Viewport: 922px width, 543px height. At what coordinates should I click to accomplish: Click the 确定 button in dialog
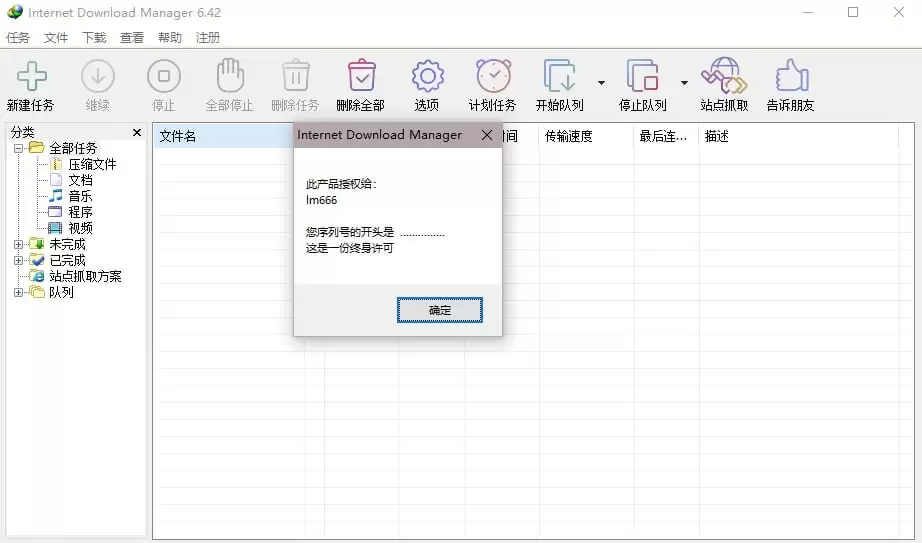click(x=440, y=310)
